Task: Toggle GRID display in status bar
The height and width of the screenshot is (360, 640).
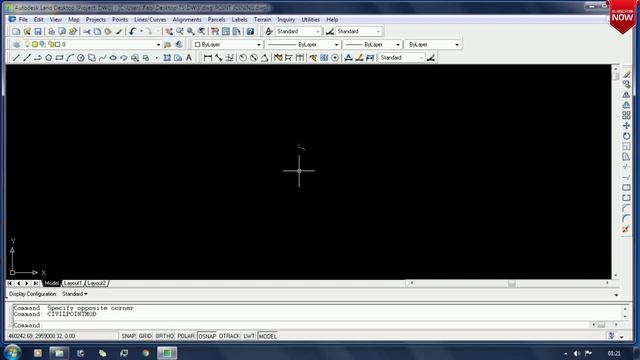Action: point(145,336)
